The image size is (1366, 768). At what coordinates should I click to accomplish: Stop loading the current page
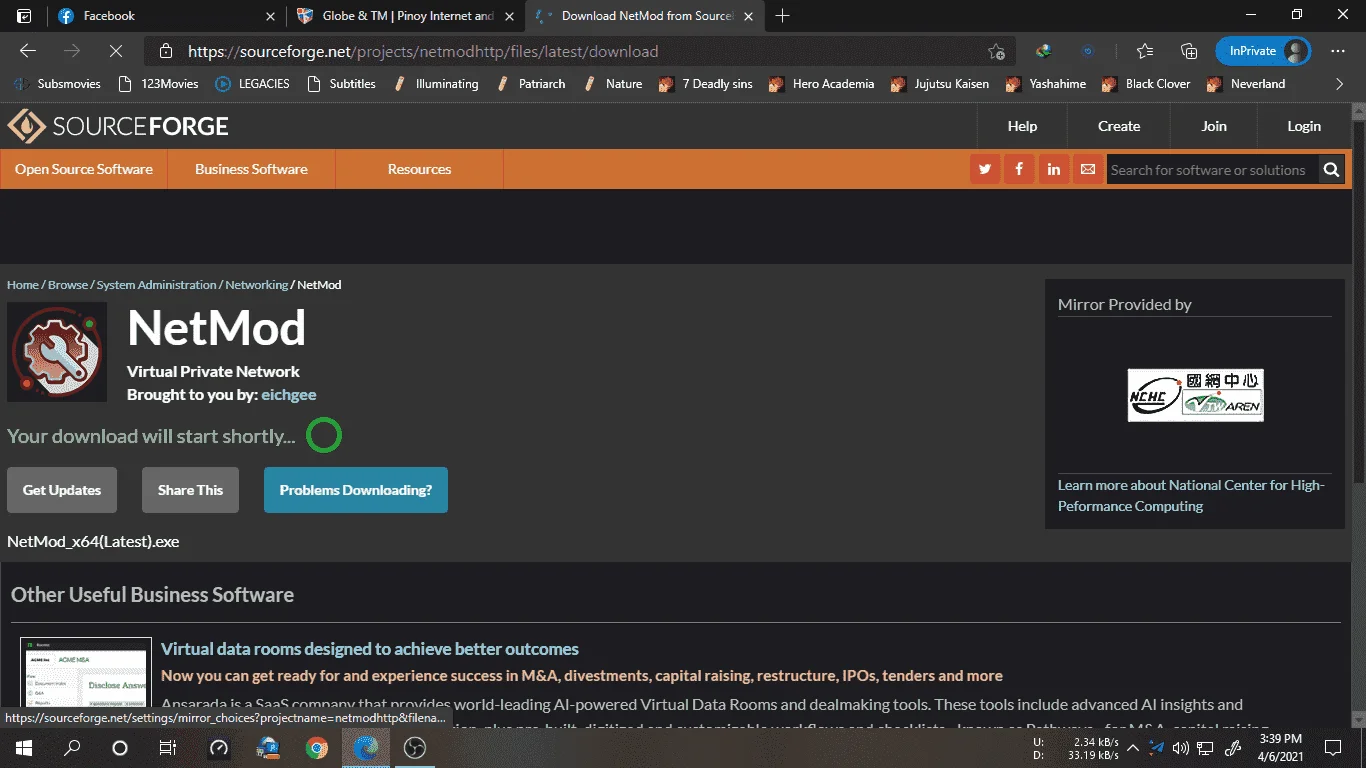116,51
